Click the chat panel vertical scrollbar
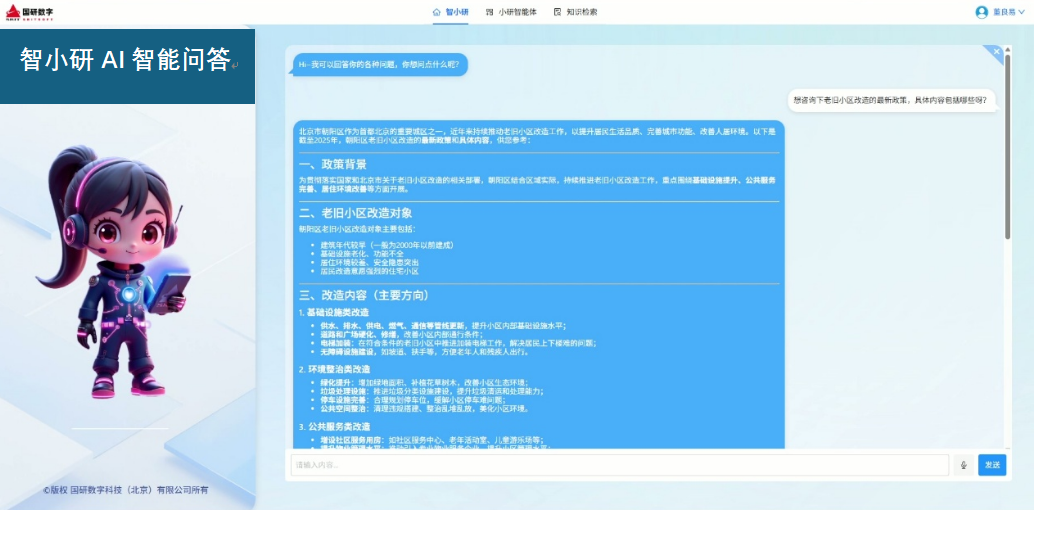 pos(1007,150)
